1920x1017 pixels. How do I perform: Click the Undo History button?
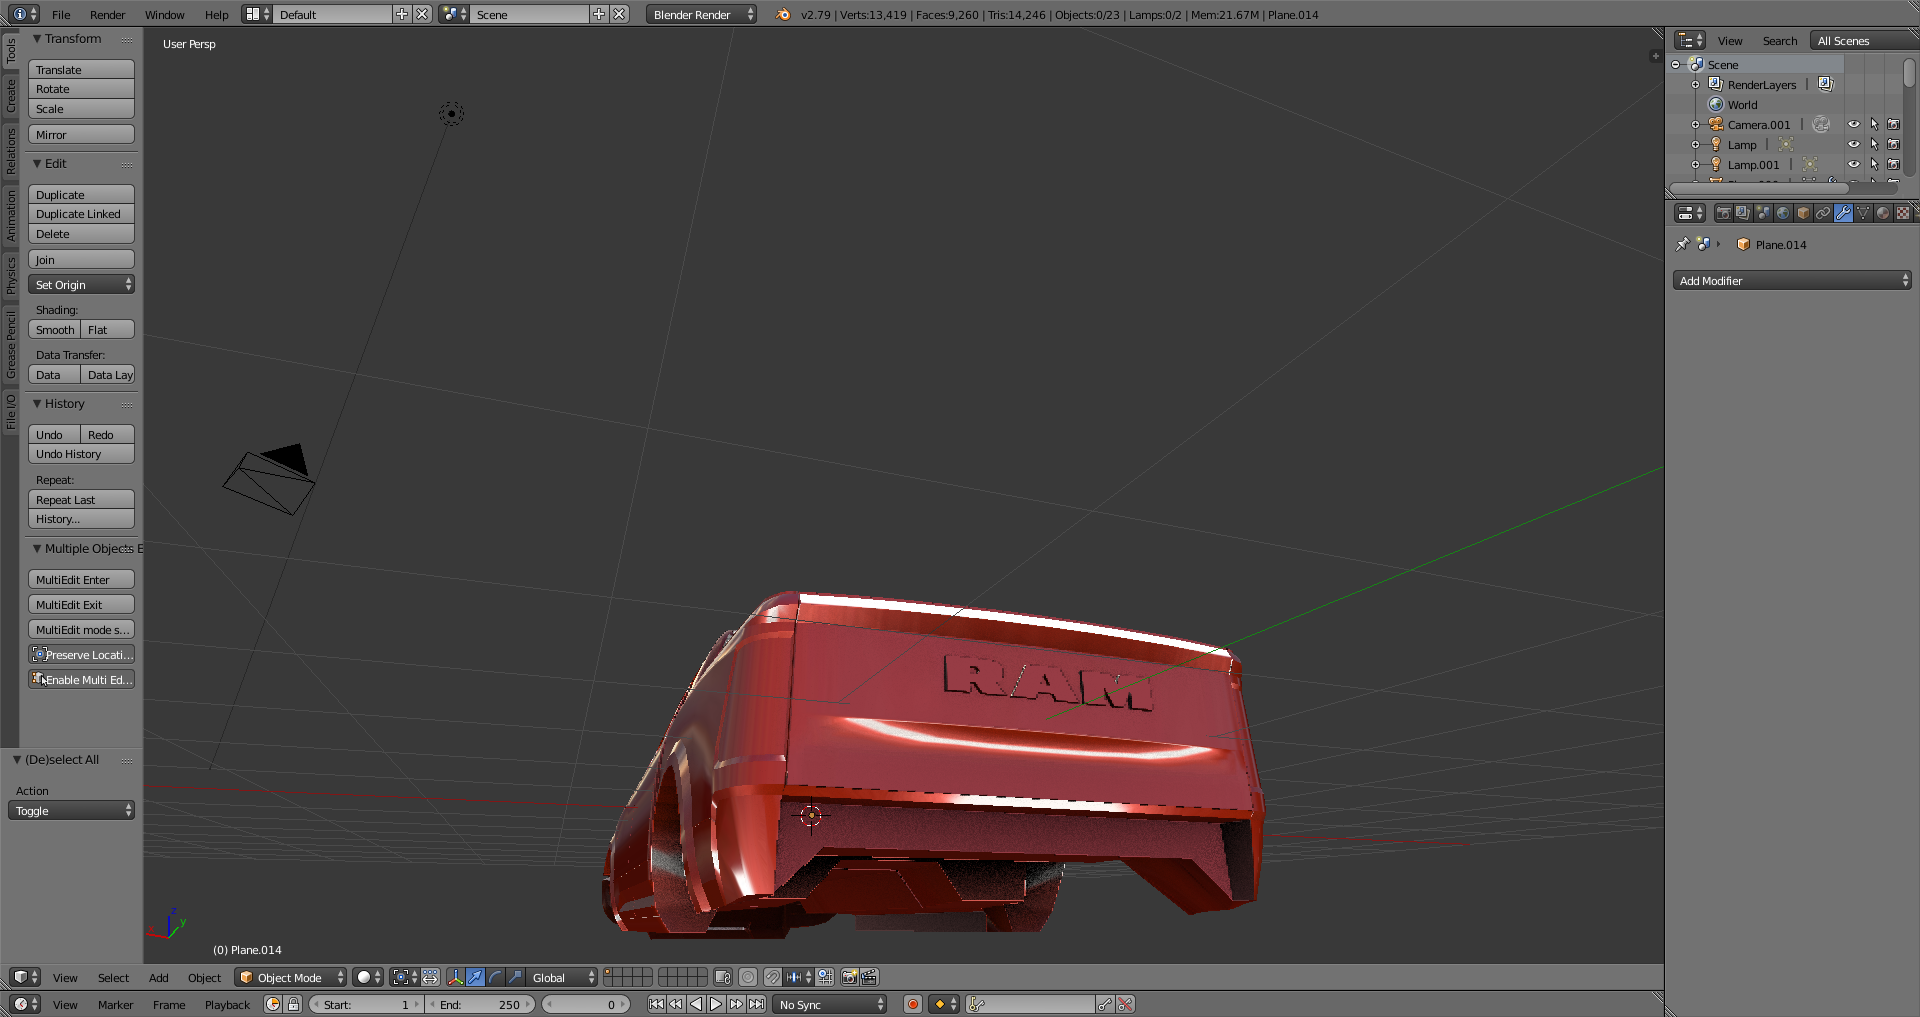pyautogui.click(x=81, y=454)
